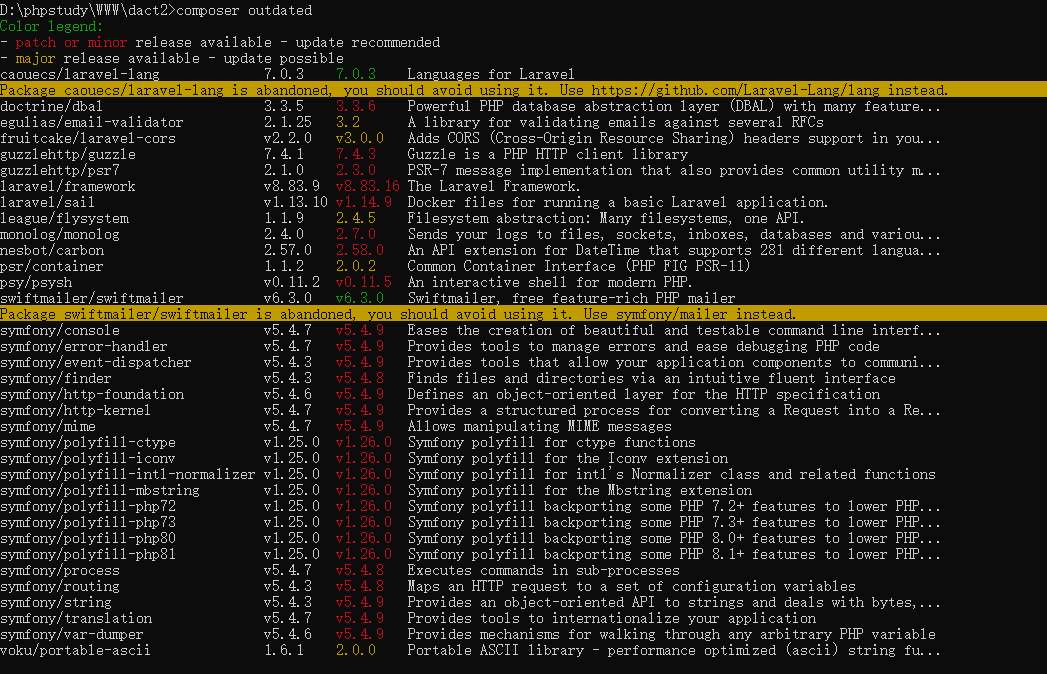
Task: Click latest version 3.2 of email-validator
Action: coord(348,122)
